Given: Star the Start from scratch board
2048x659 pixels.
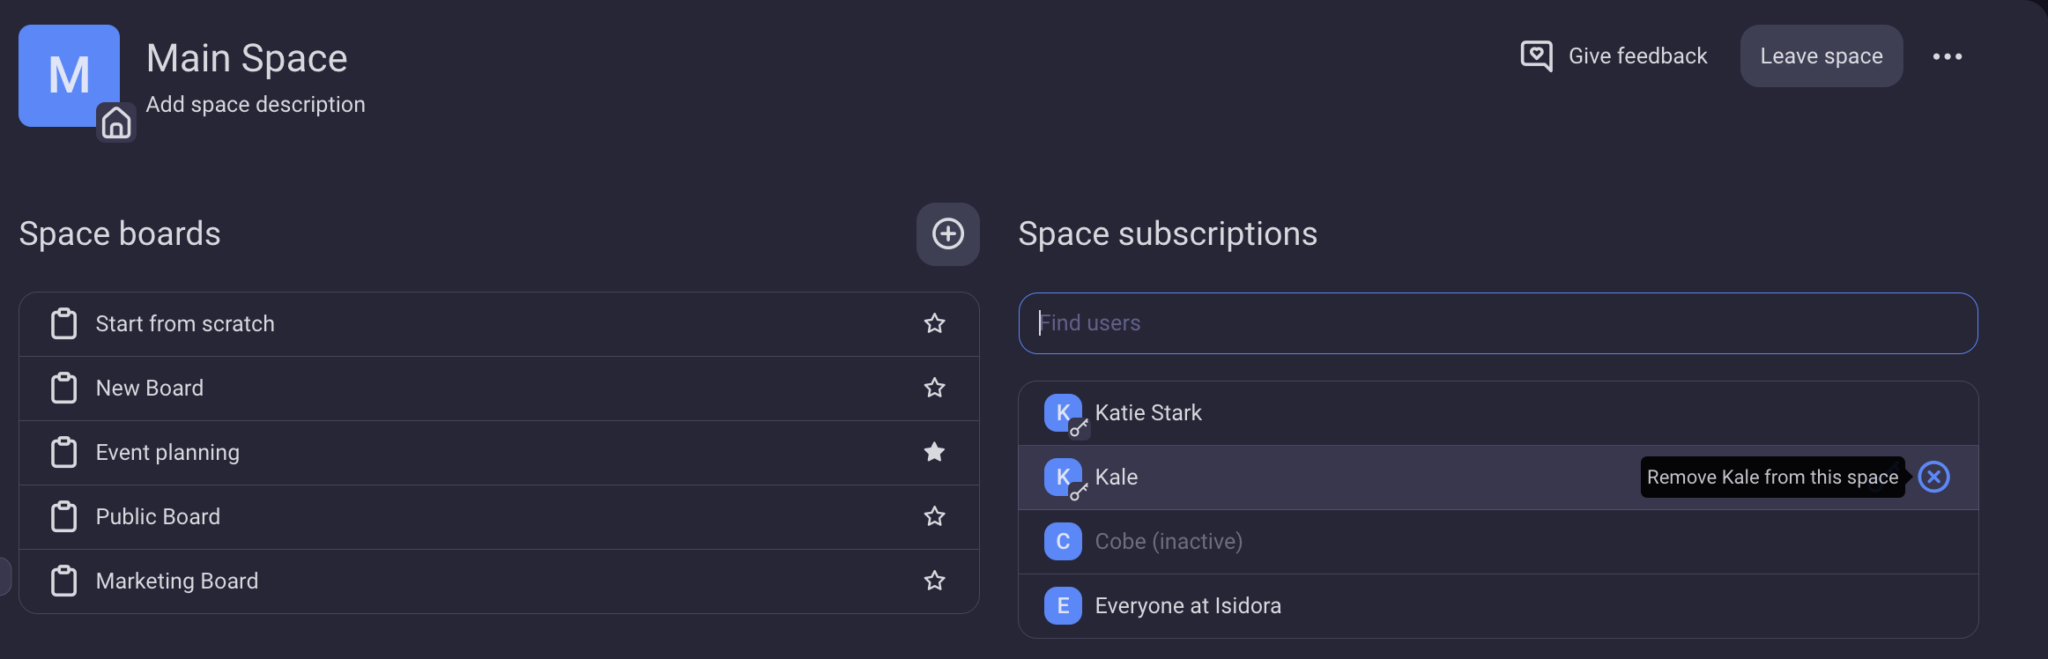Looking at the screenshot, I should click(934, 323).
